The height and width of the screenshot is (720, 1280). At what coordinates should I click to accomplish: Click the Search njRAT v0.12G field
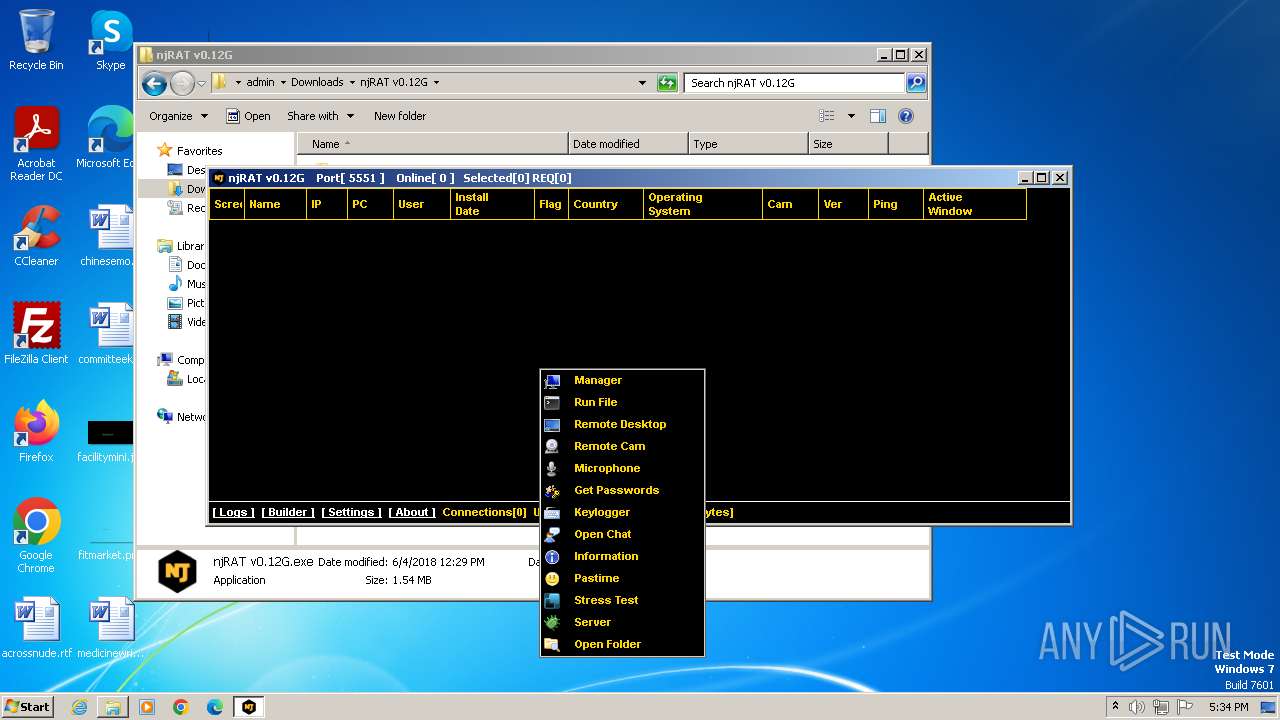pos(795,83)
